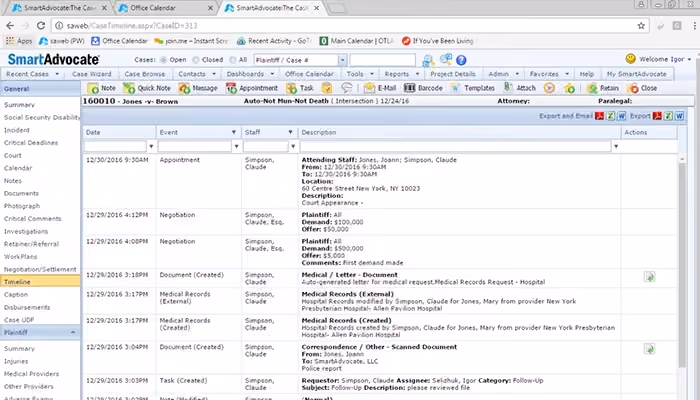Open the Case Wizard menu item
700x400 pixels.
tap(92, 74)
